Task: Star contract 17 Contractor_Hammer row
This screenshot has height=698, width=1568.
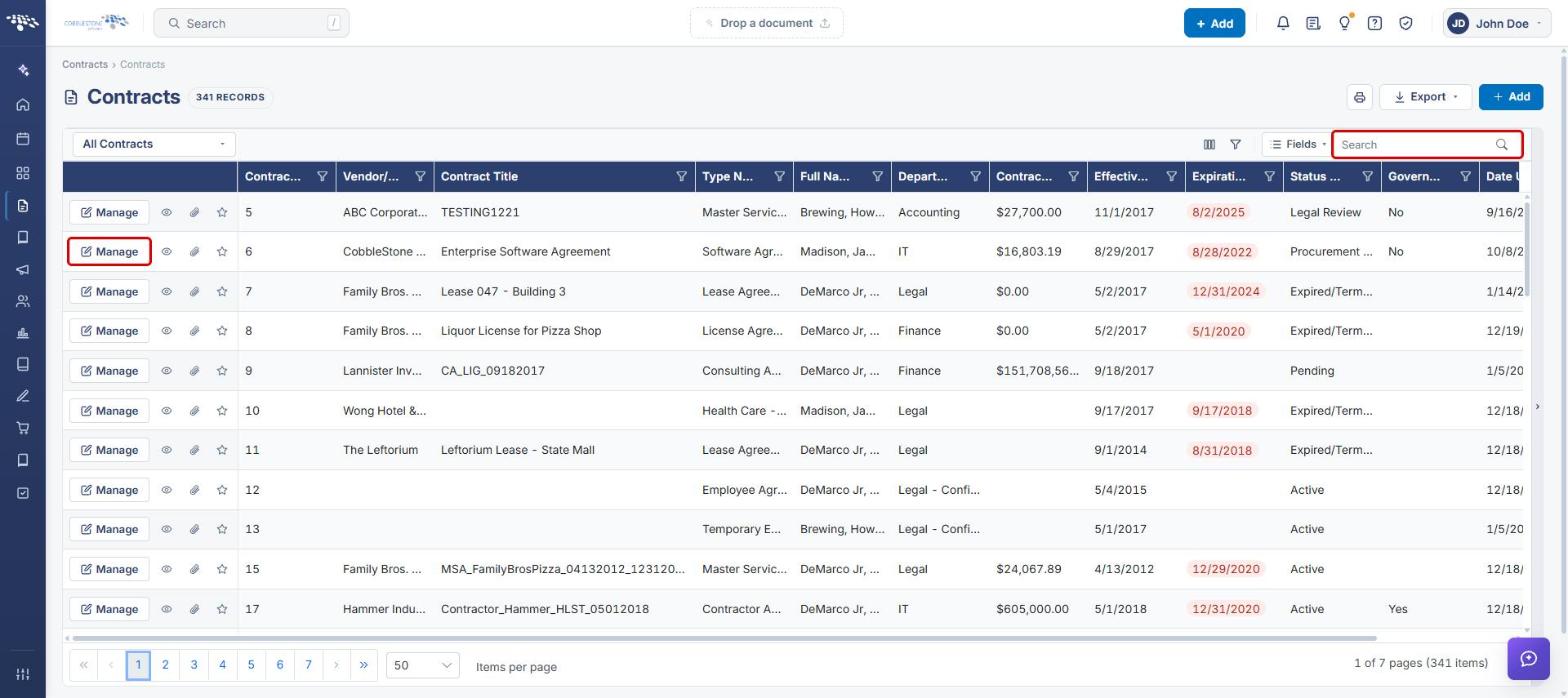Action: tap(222, 609)
